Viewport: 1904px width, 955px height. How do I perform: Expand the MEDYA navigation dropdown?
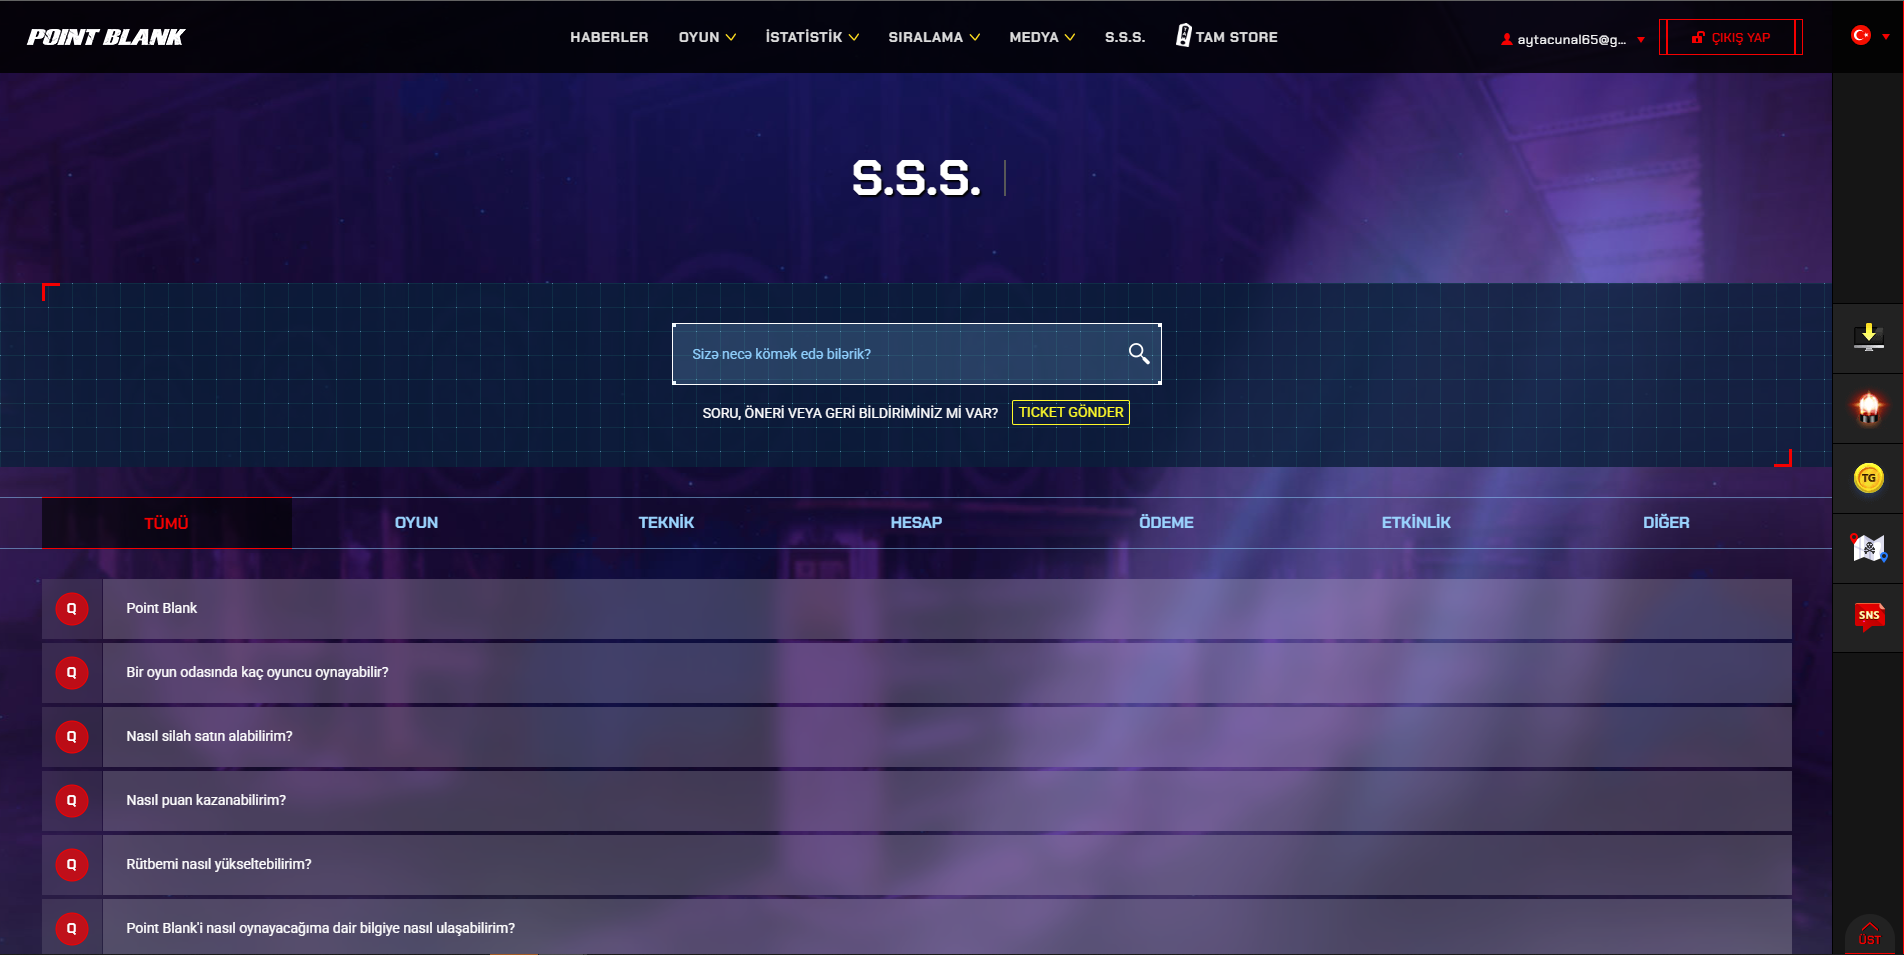(x=1042, y=37)
